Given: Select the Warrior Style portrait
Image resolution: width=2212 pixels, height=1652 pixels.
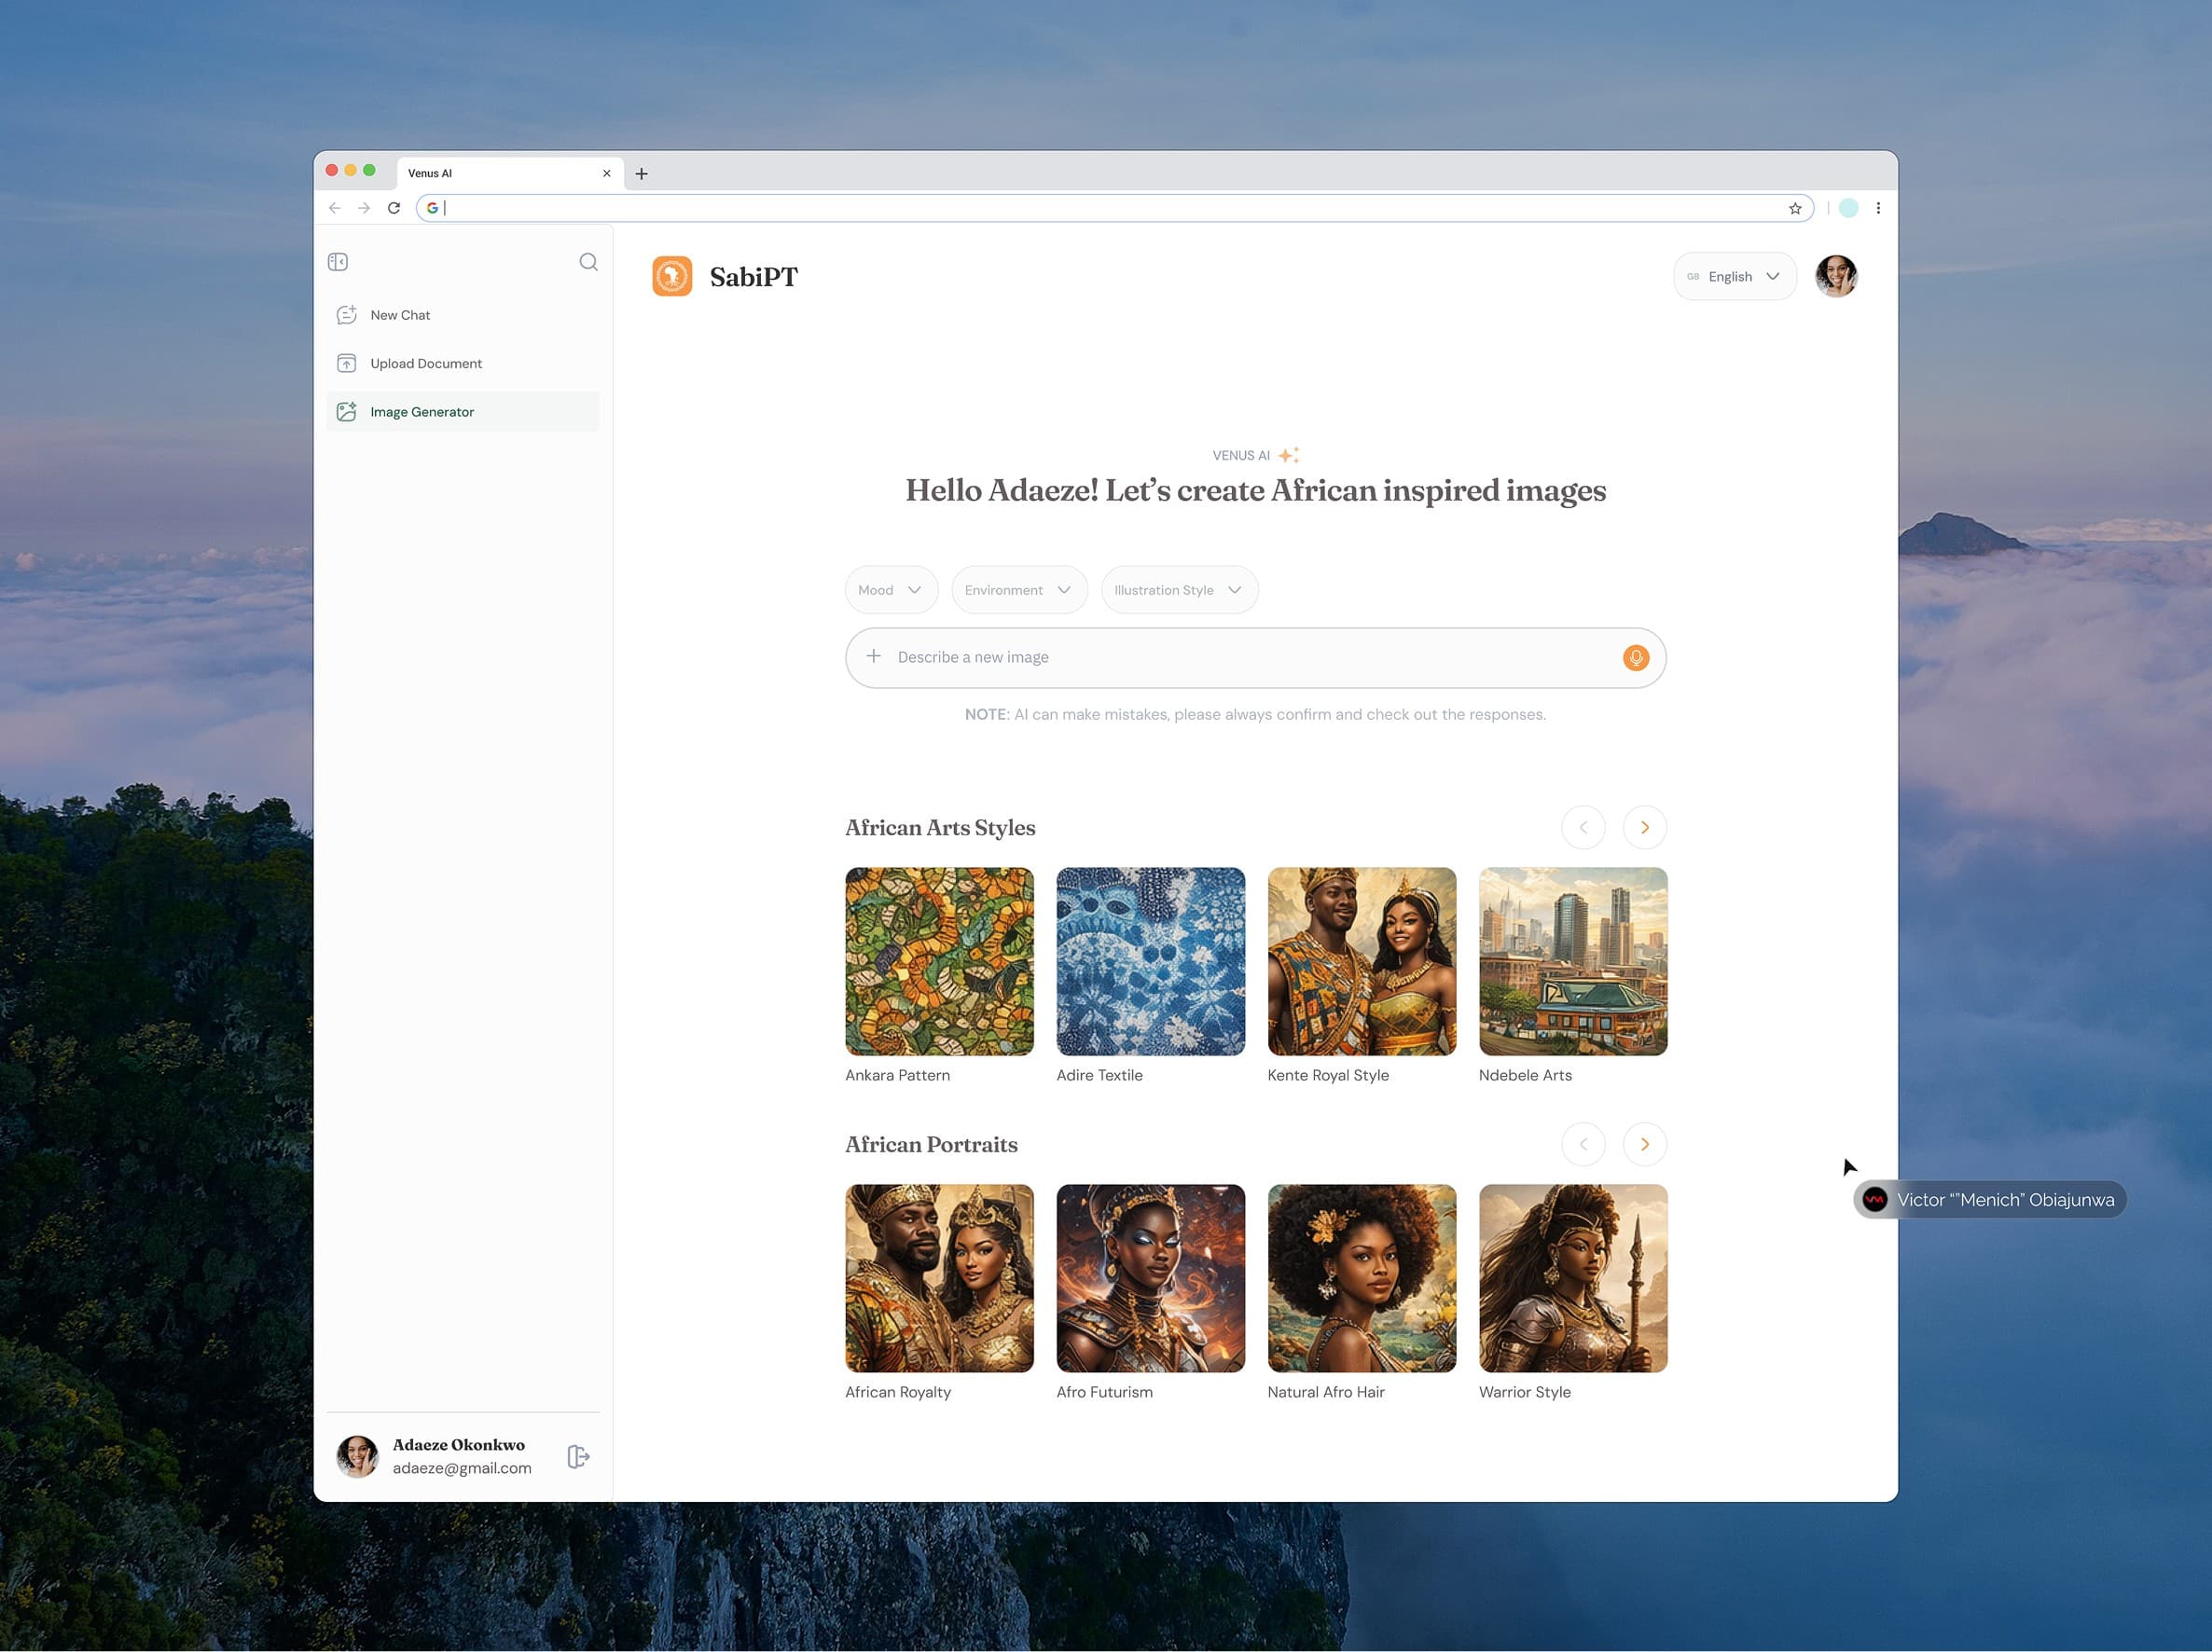Looking at the screenshot, I should [1573, 1278].
